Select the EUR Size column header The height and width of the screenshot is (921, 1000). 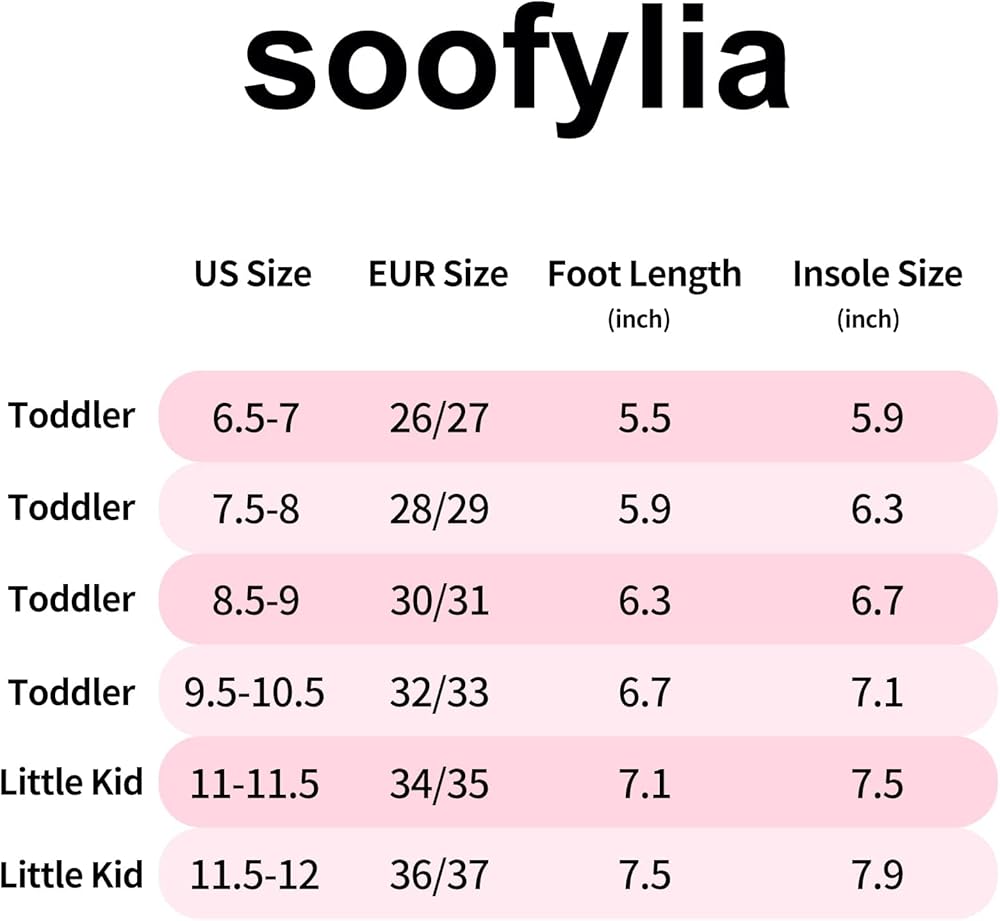click(x=438, y=274)
